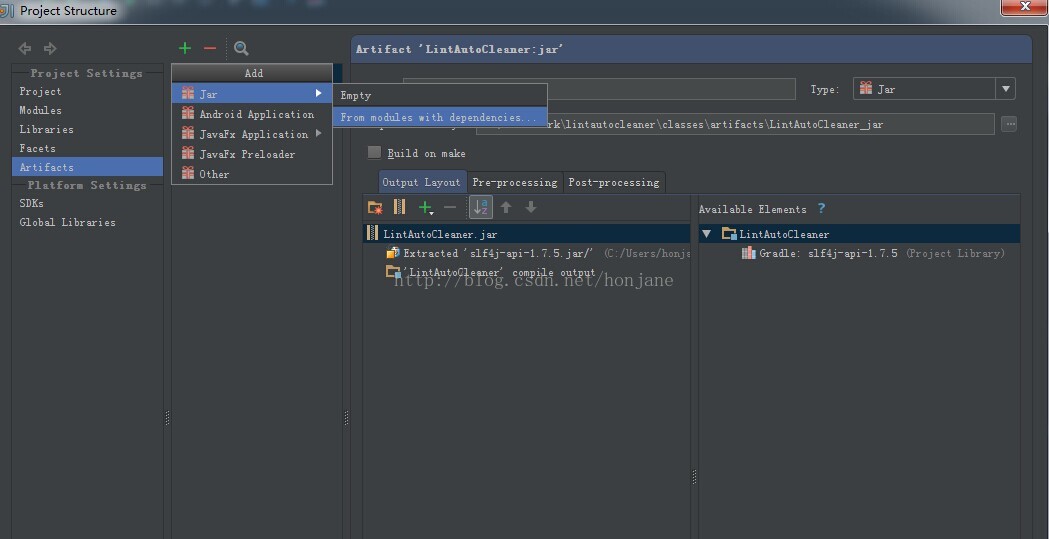Go forward with the right arrow icon
The width and height of the screenshot is (1049, 539).
click(50, 48)
